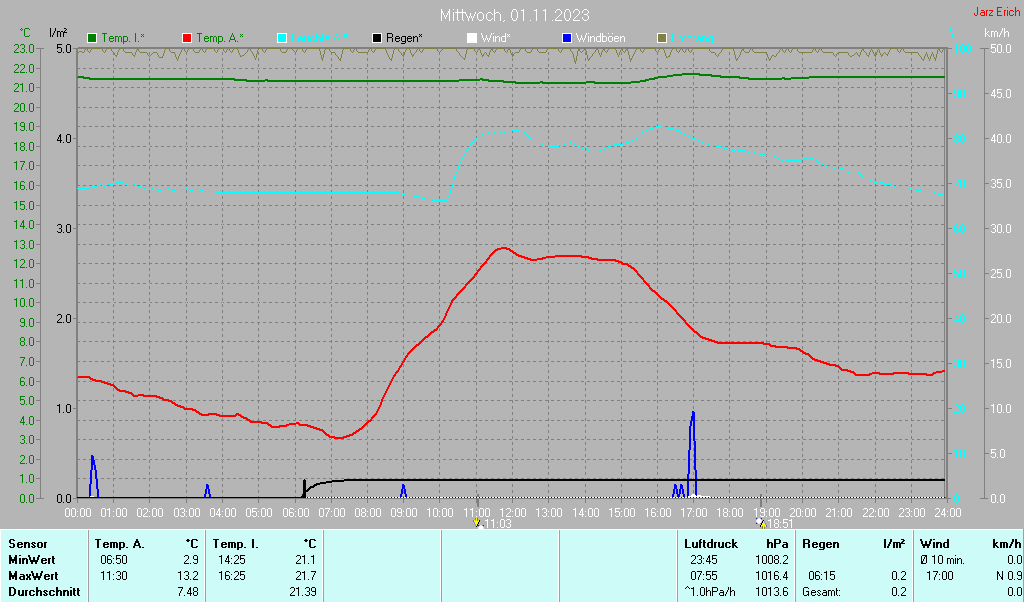Click the '^1.0hPa/h' trend label
The image size is (1024, 602).
click(709, 592)
